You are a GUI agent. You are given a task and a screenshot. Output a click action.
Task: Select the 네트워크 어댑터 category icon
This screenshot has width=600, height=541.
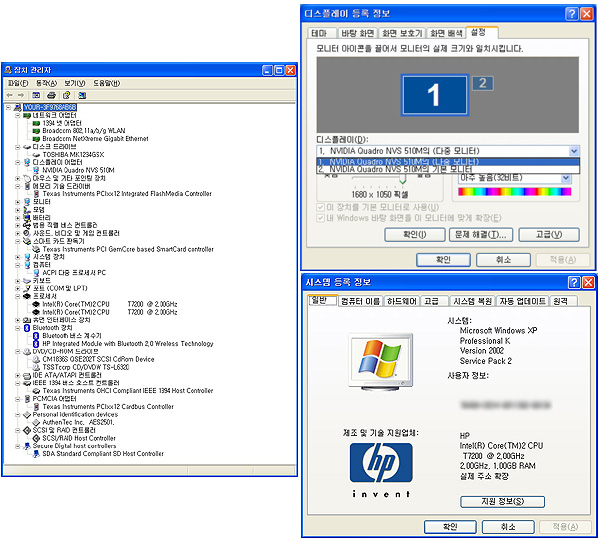[x=27, y=115]
